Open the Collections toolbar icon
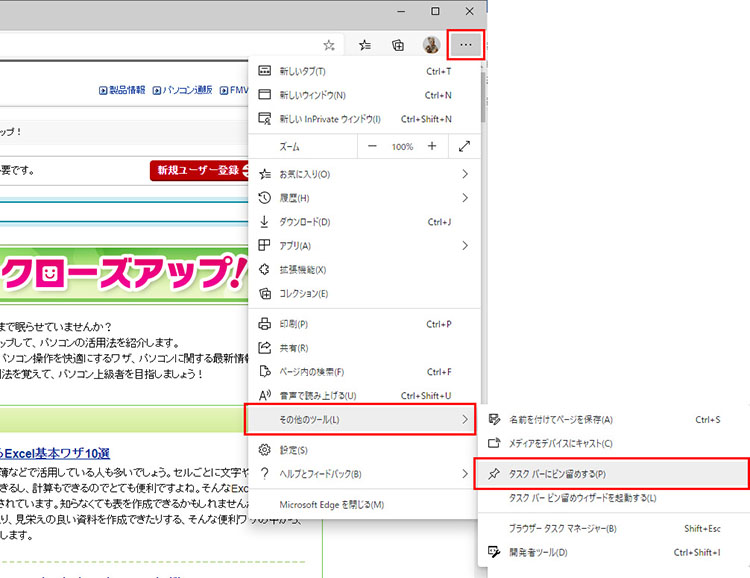This screenshot has width=750, height=578. click(x=398, y=45)
